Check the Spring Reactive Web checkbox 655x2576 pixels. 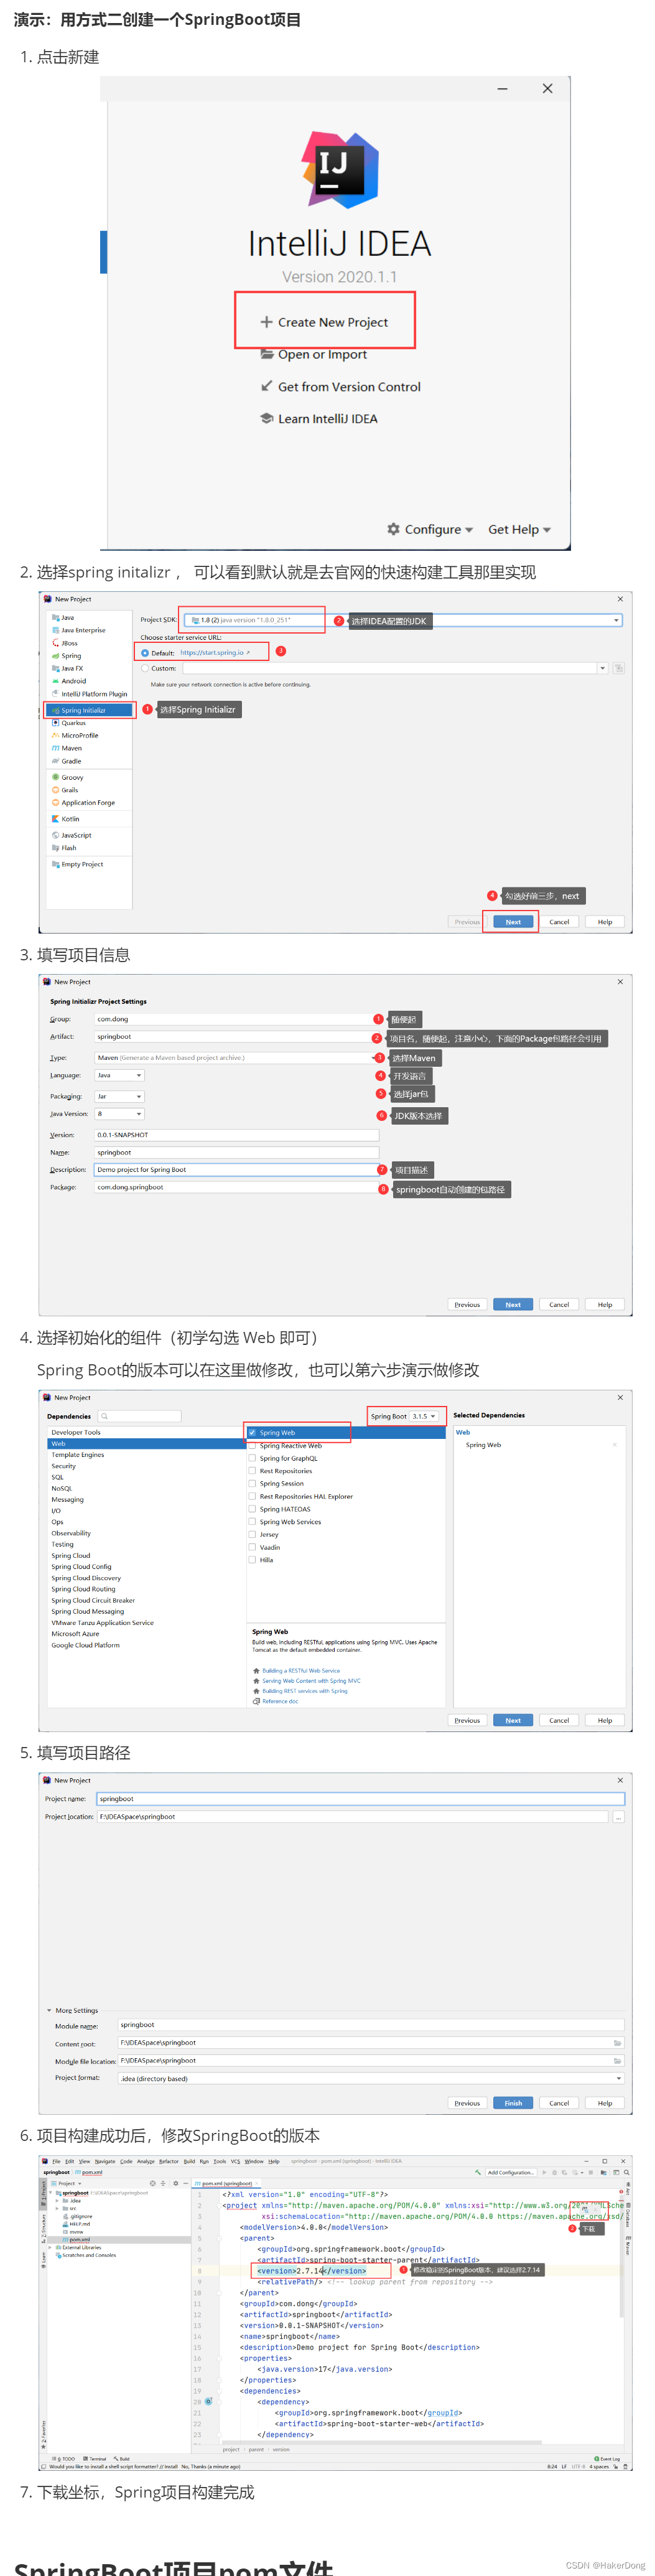[252, 1446]
